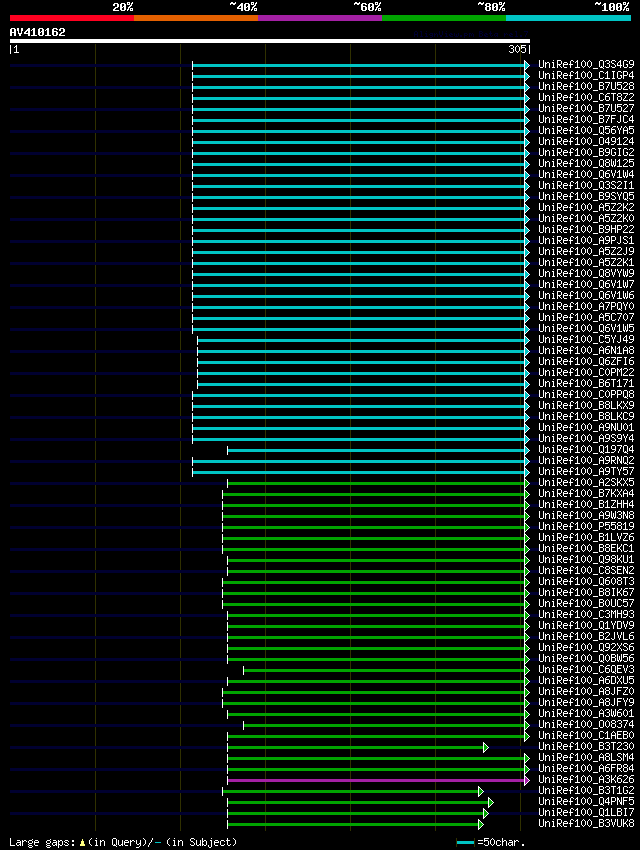Screen dimensions: 640x850
Task: Click the green alignment bar for UniRef100_A2SKX5
Action: 376,484
